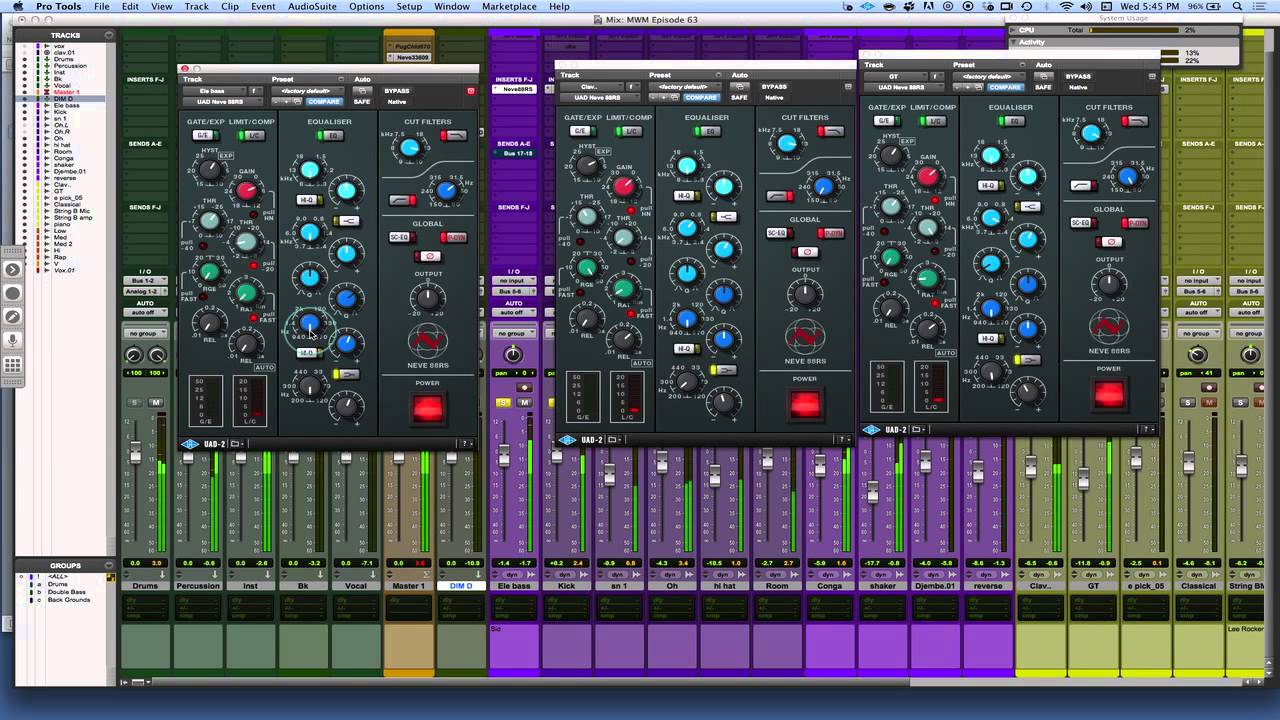Toggle phase invert in Ele bass plugin
The height and width of the screenshot is (720, 1280).
coord(428,255)
